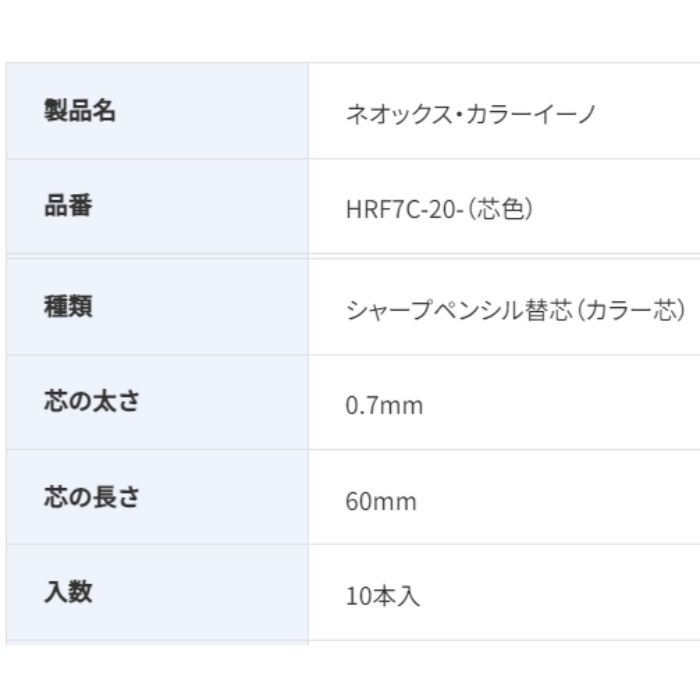The image size is (700, 700).
Task: Click the 10本入 quantity value
Action: [x=383, y=597]
